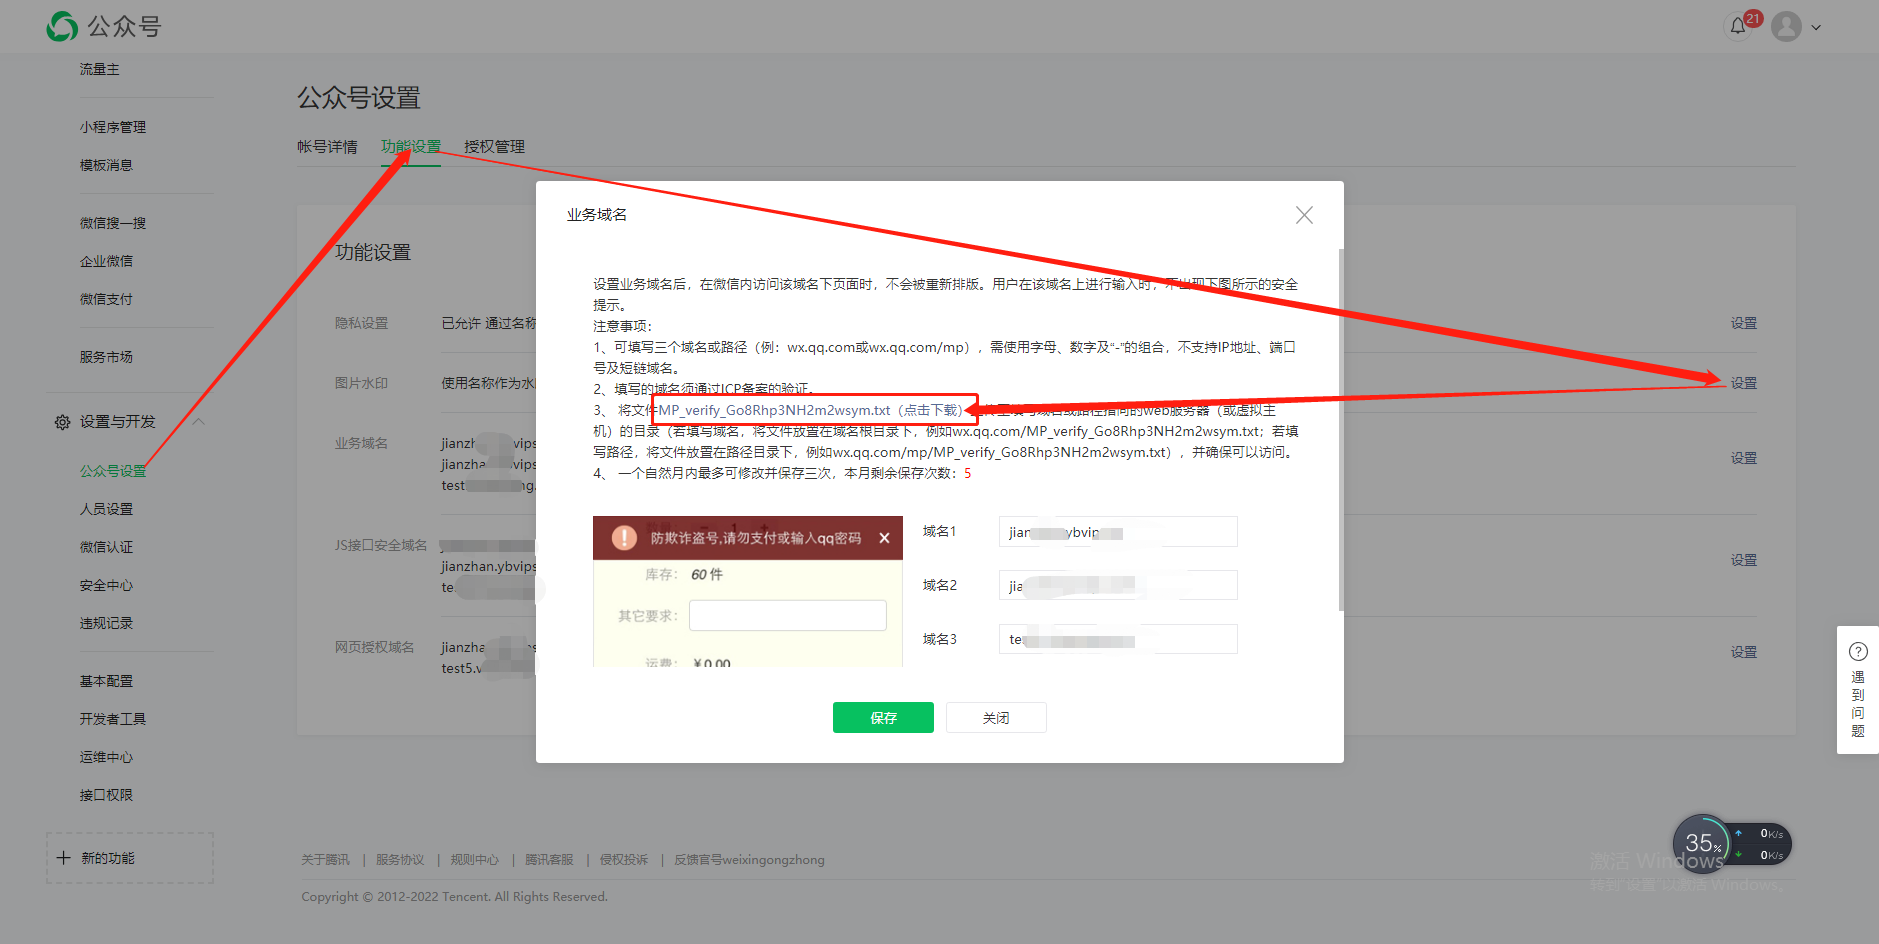Click 设置 for the 网页授权域名 row
Screen dimensions: 1879x944
point(1743,652)
